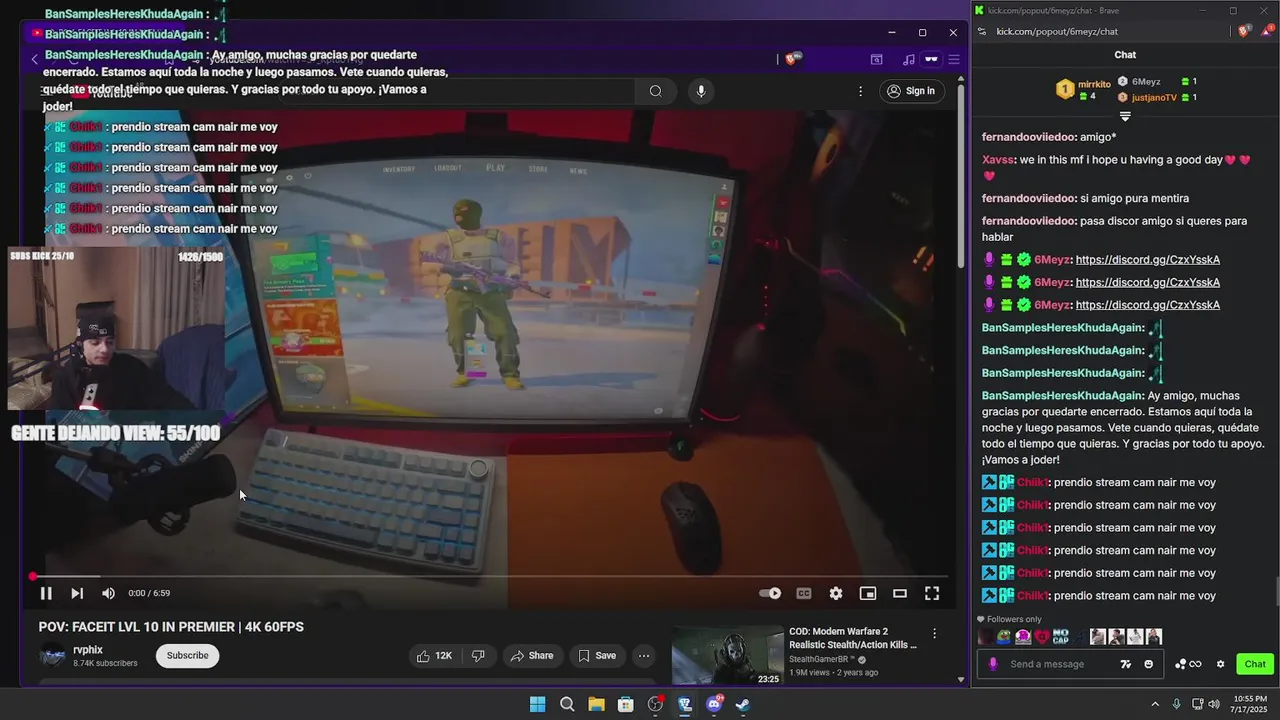Share the YouTube video

(x=531, y=656)
